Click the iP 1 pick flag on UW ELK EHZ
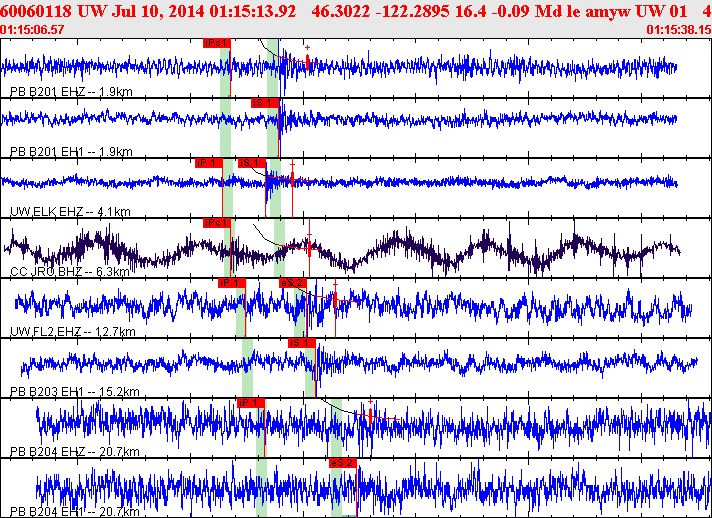712x518 pixels. click(x=208, y=163)
